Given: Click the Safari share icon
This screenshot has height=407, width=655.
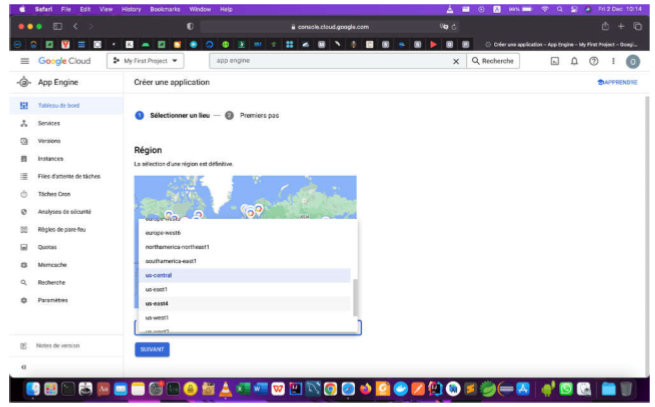Looking at the screenshot, I should click(605, 26).
